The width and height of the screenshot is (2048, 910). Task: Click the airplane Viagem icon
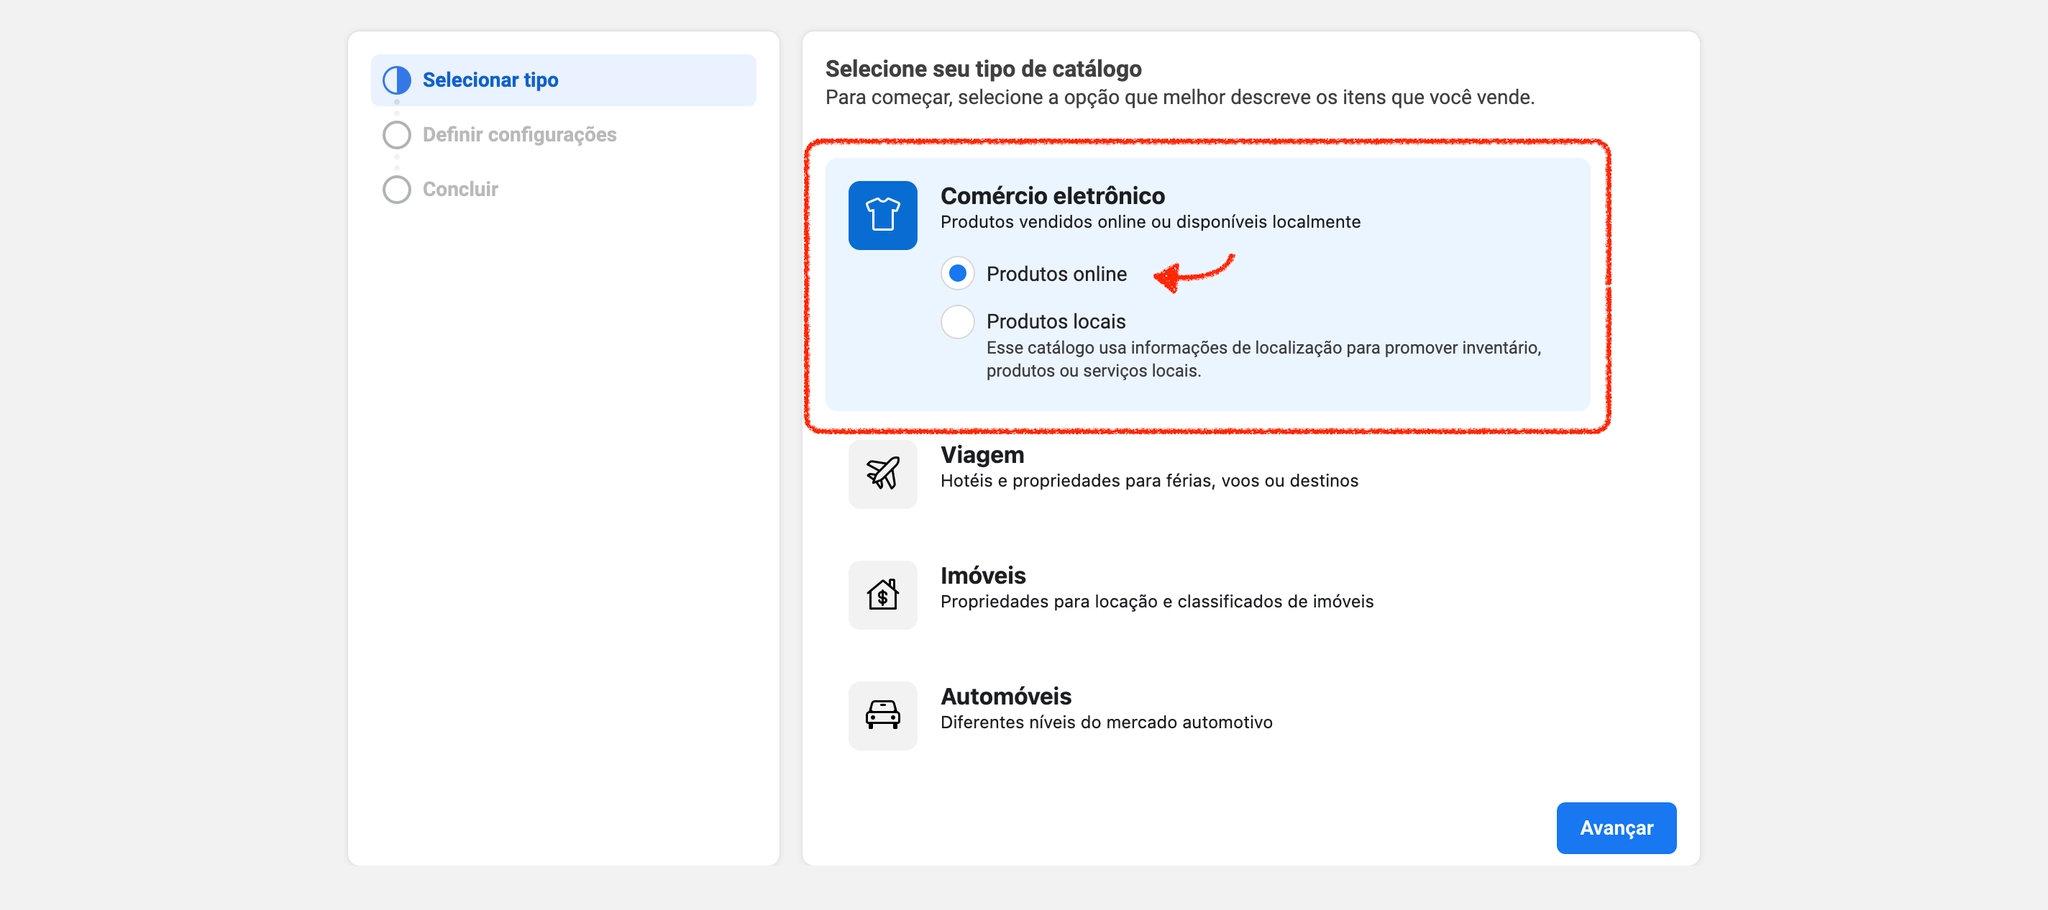[x=882, y=474]
